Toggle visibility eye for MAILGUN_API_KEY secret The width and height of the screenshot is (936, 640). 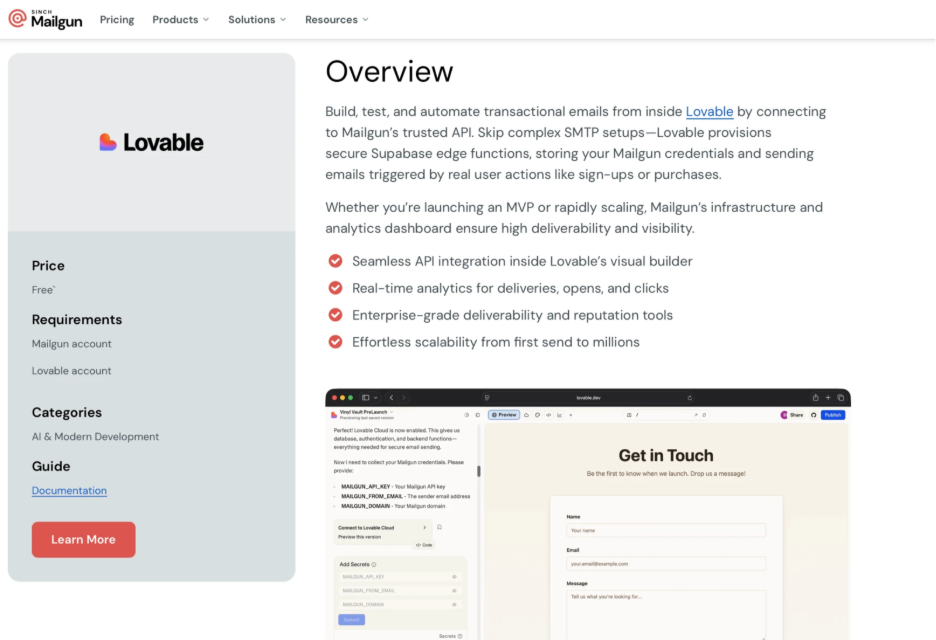click(x=454, y=577)
